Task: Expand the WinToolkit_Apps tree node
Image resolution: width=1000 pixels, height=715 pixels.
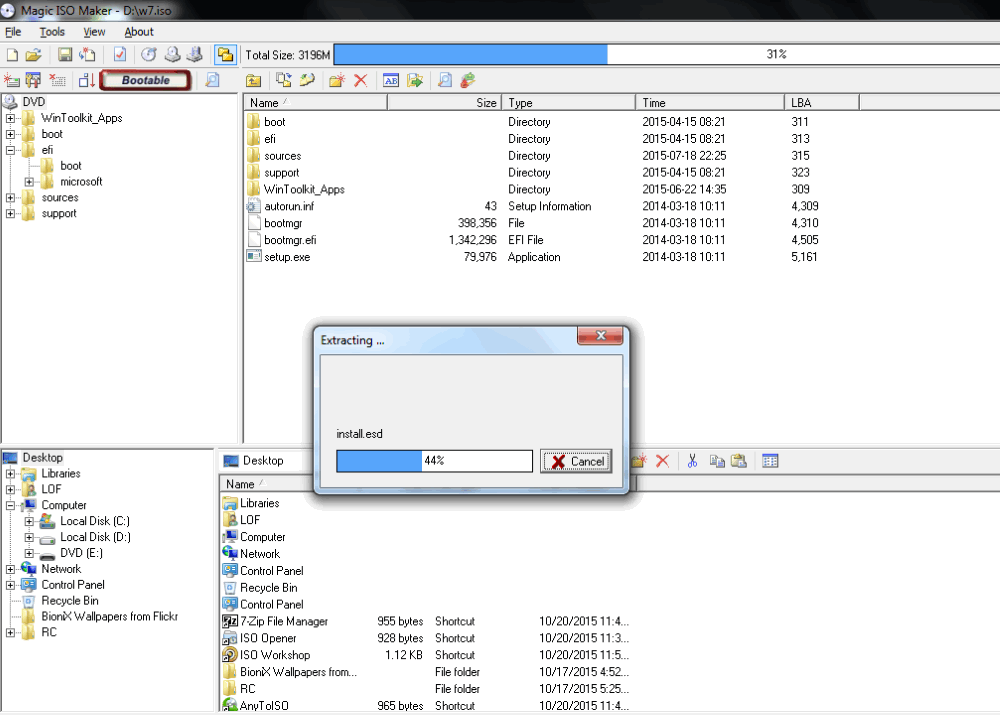Action: click(x=10, y=118)
